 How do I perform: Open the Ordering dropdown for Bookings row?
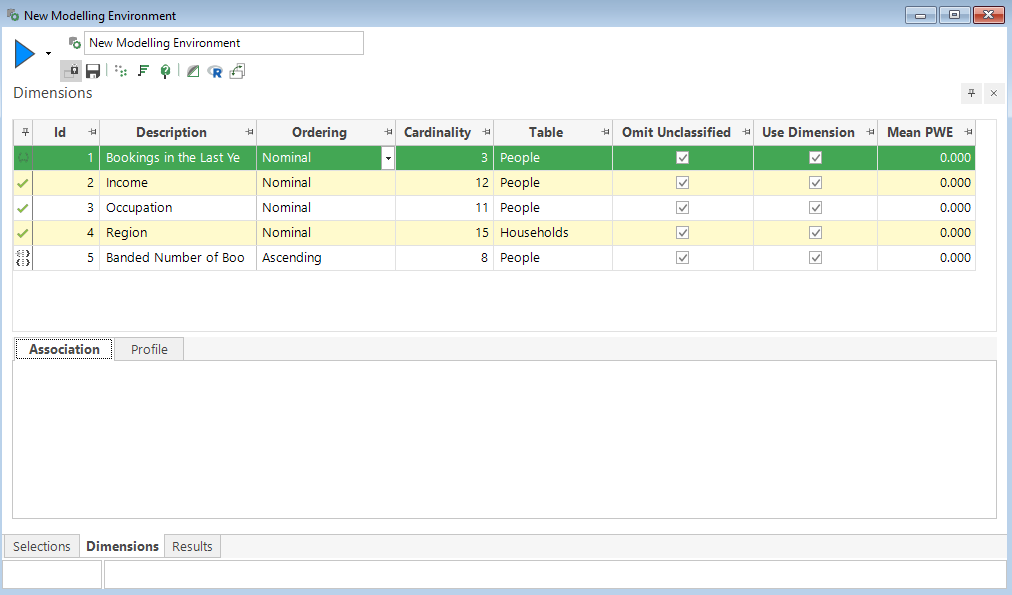click(x=388, y=158)
